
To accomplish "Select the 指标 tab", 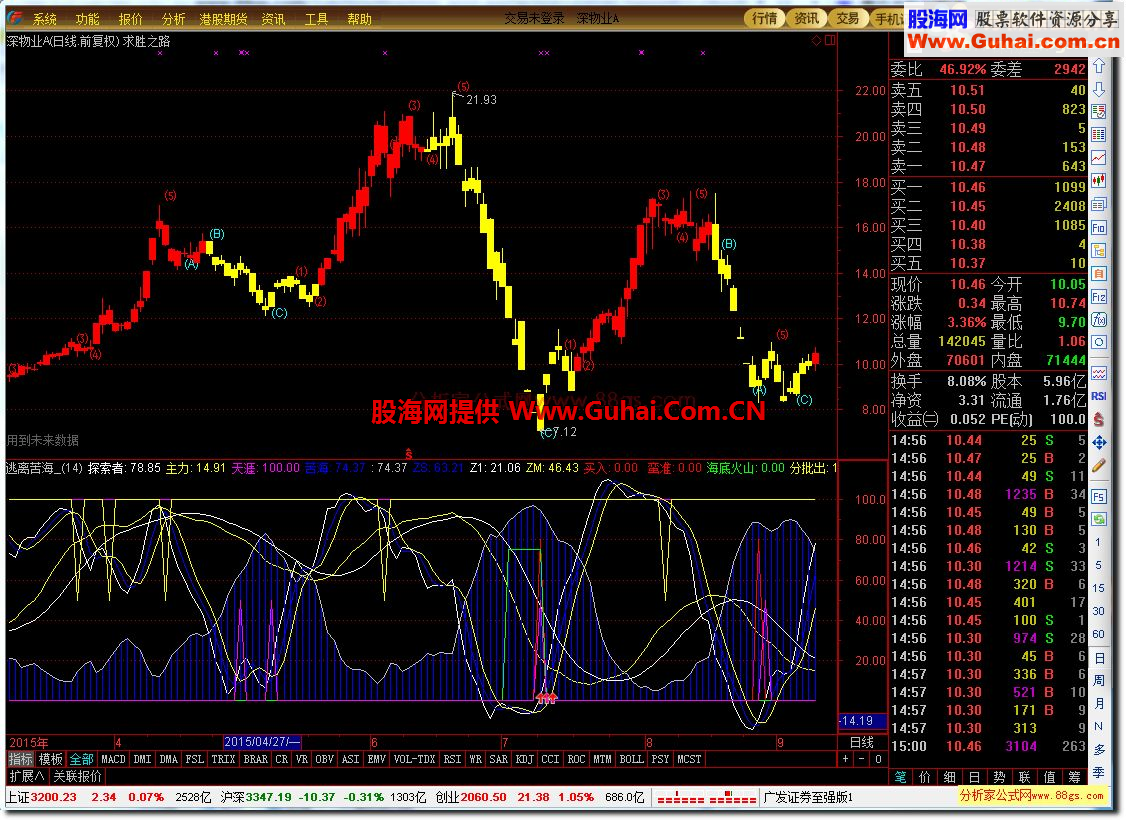I will (21, 759).
